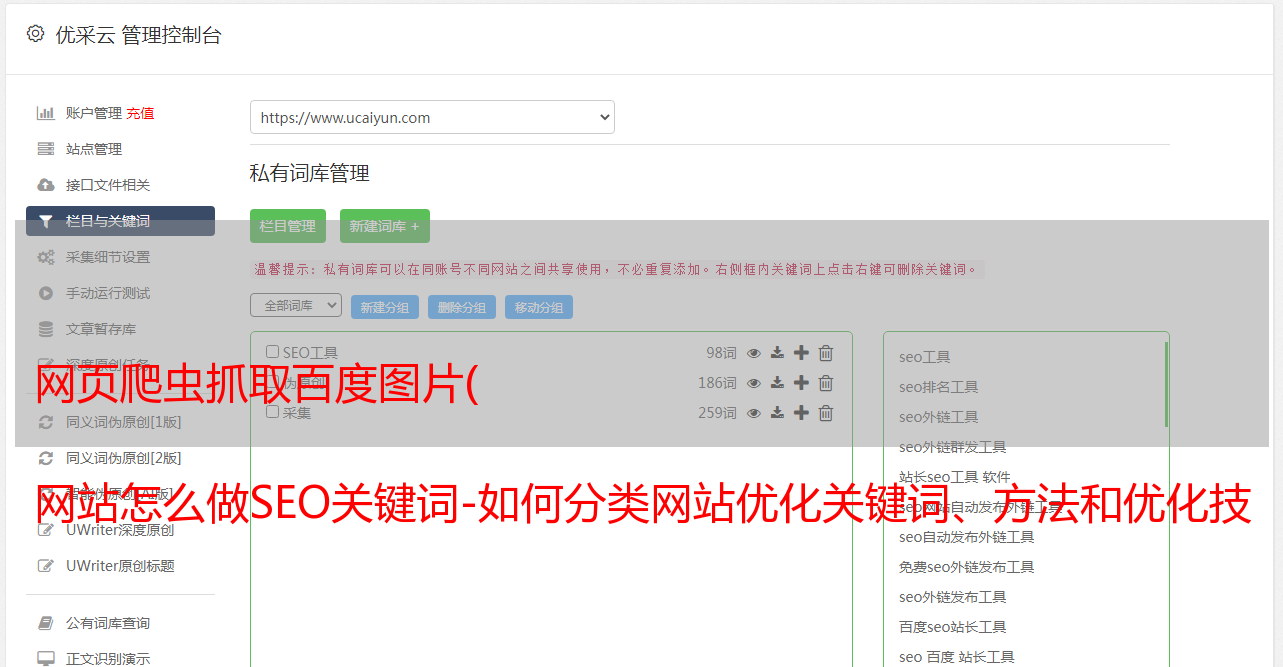Open the site URL dropdown

(x=432, y=117)
